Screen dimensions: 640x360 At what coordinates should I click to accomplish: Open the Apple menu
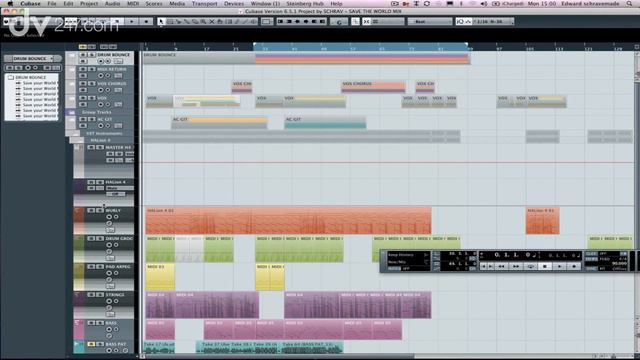click(x=10, y=4)
